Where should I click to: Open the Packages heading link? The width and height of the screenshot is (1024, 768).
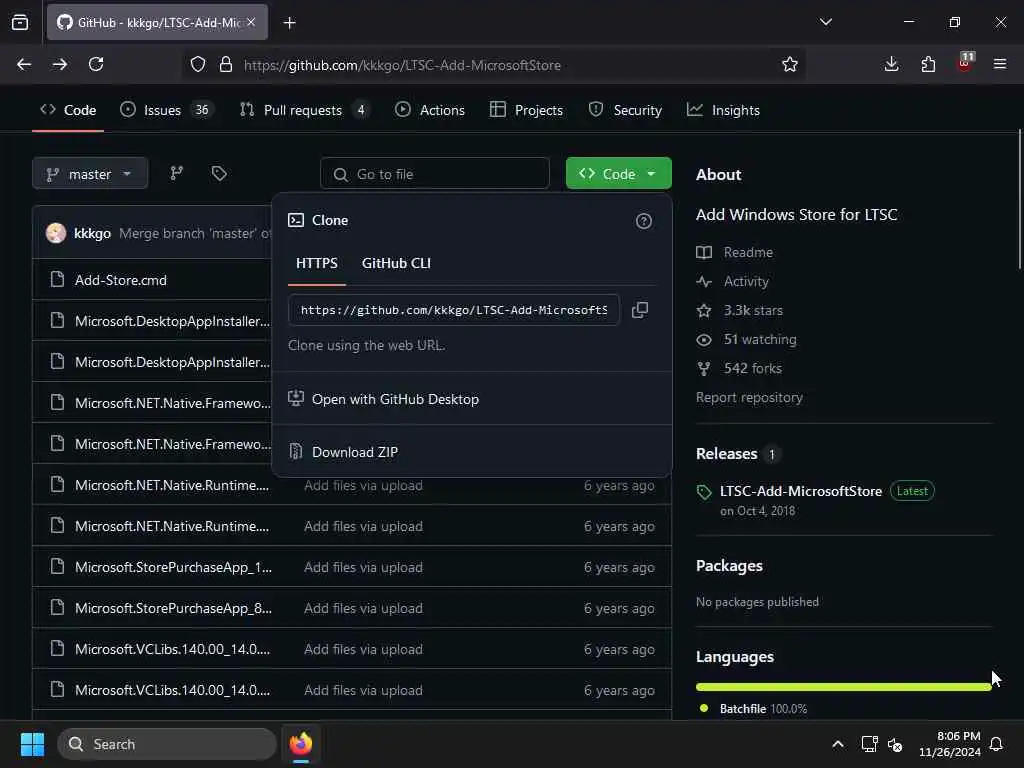tap(729, 566)
